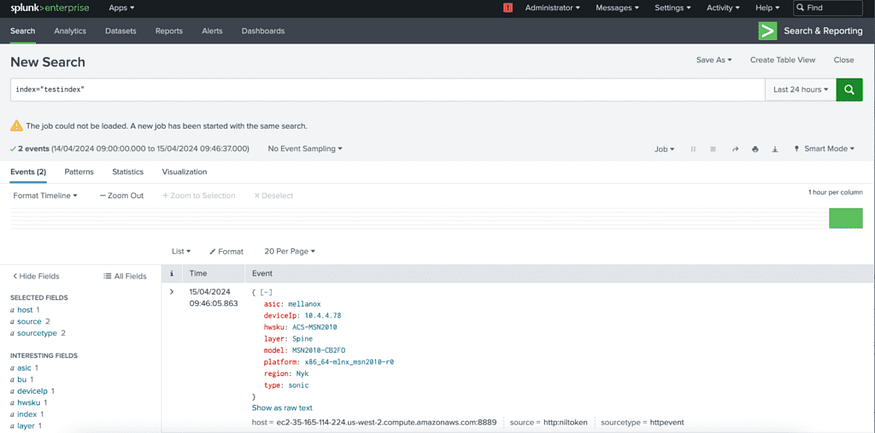This screenshot has height=433, width=875.
Task: Click the deviceIp value 10.4.4.78
Action: point(323,315)
